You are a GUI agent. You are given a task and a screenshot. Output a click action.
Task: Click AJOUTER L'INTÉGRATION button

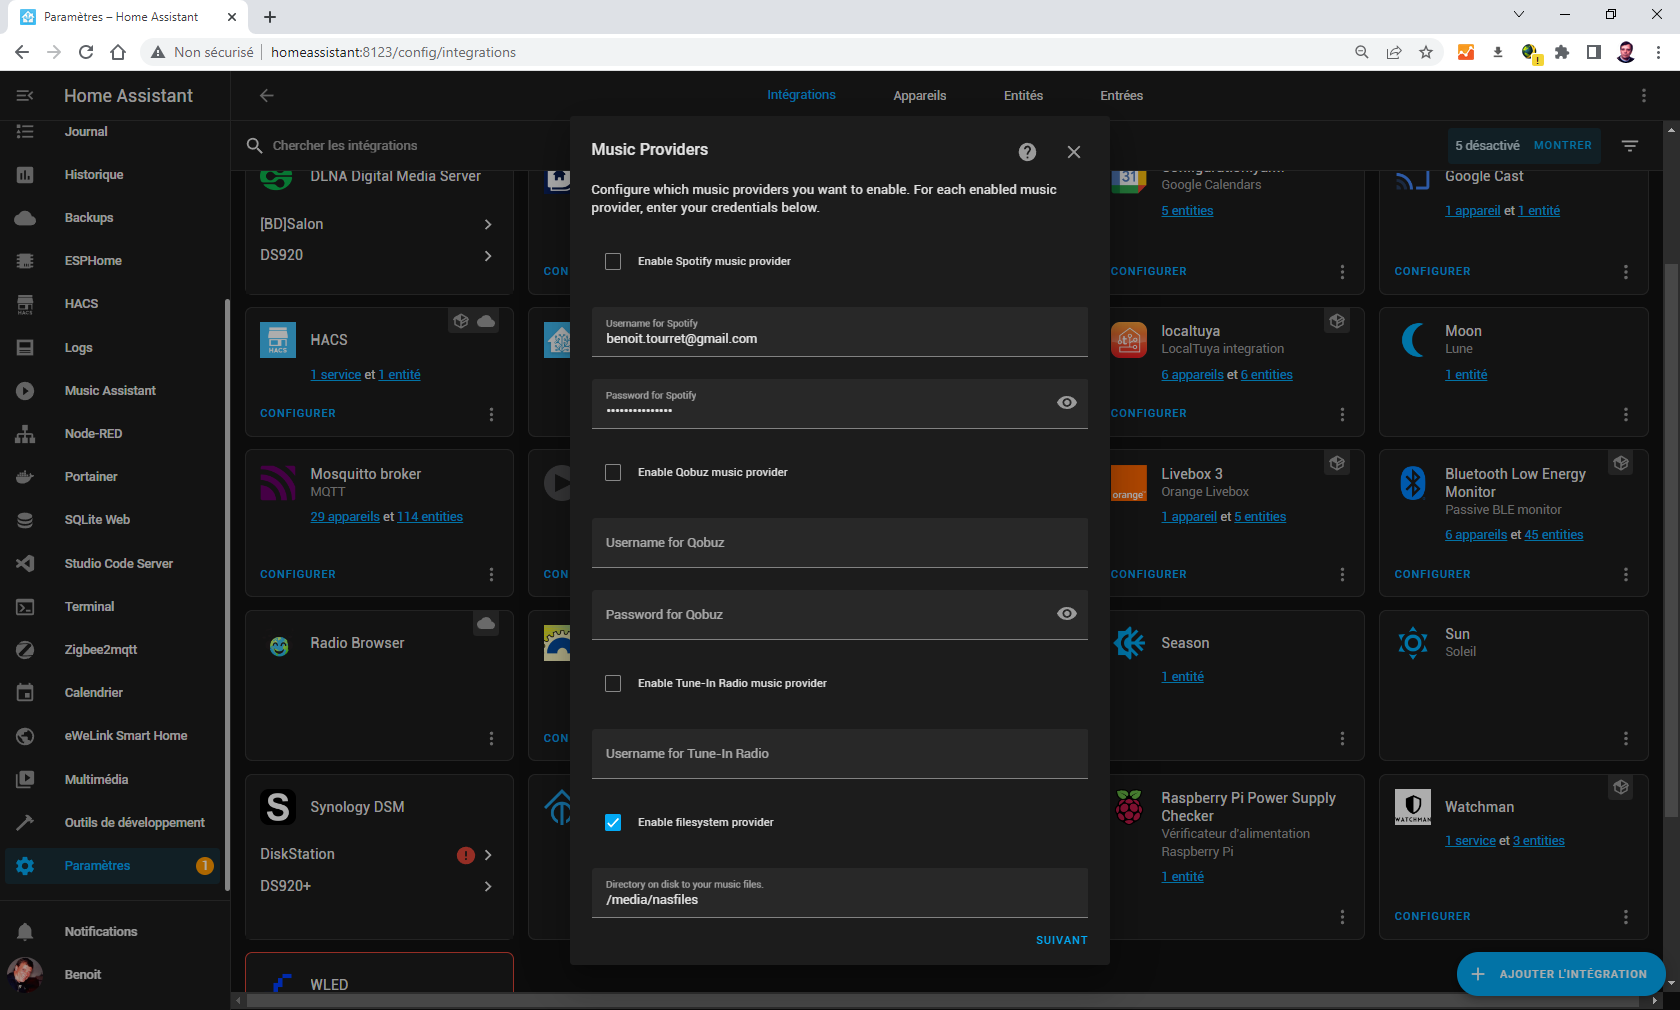pyautogui.click(x=1560, y=974)
